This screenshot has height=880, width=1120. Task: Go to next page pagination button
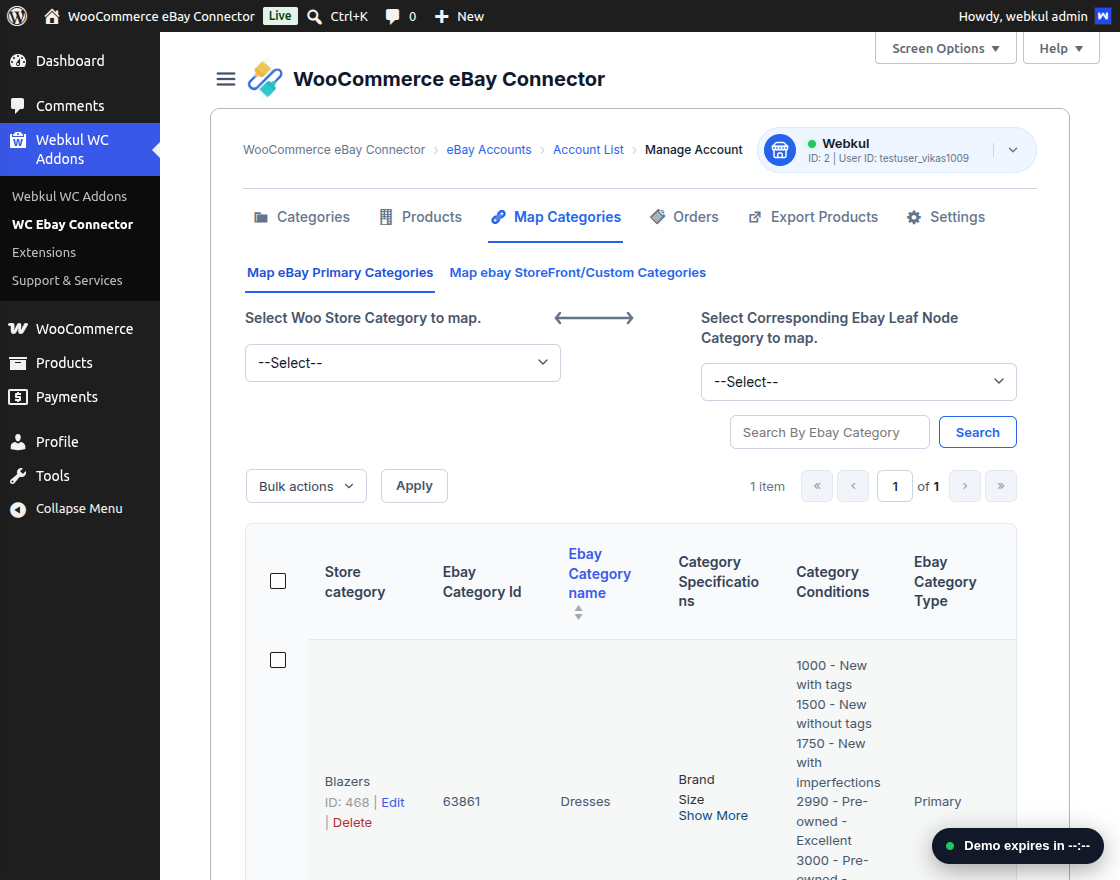point(965,486)
